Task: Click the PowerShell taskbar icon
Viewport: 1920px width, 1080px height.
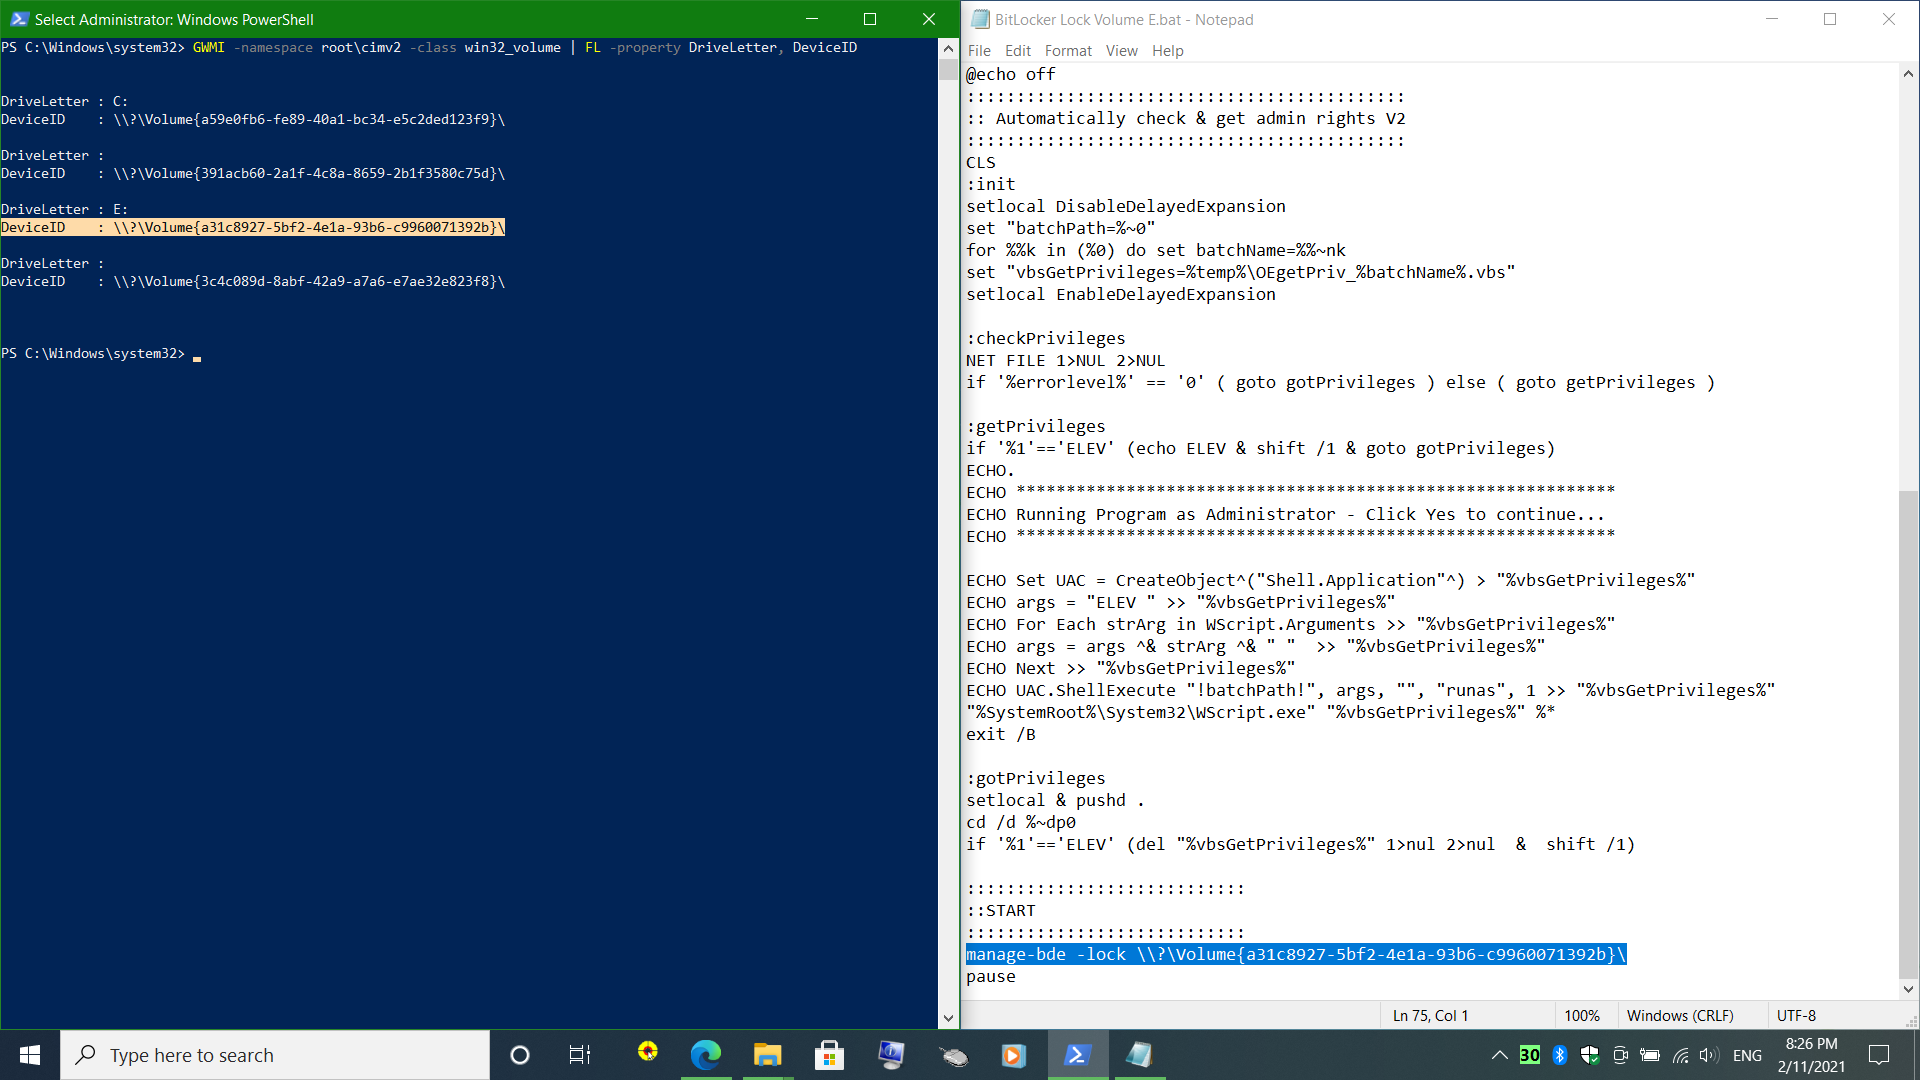Action: pyautogui.click(x=1077, y=1055)
